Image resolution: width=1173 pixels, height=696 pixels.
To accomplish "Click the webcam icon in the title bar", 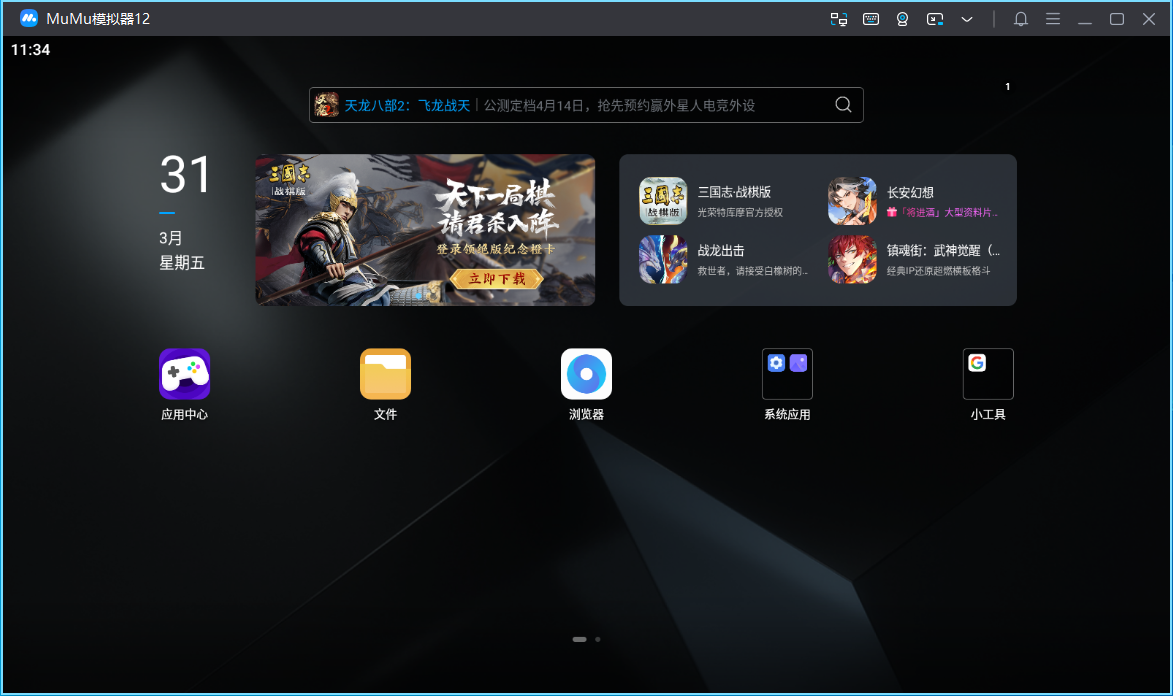I will tap(902, 19).
